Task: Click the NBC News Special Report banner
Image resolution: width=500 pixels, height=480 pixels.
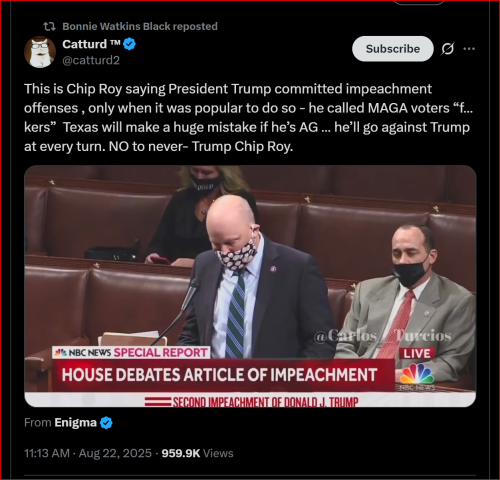Action: 131,352
